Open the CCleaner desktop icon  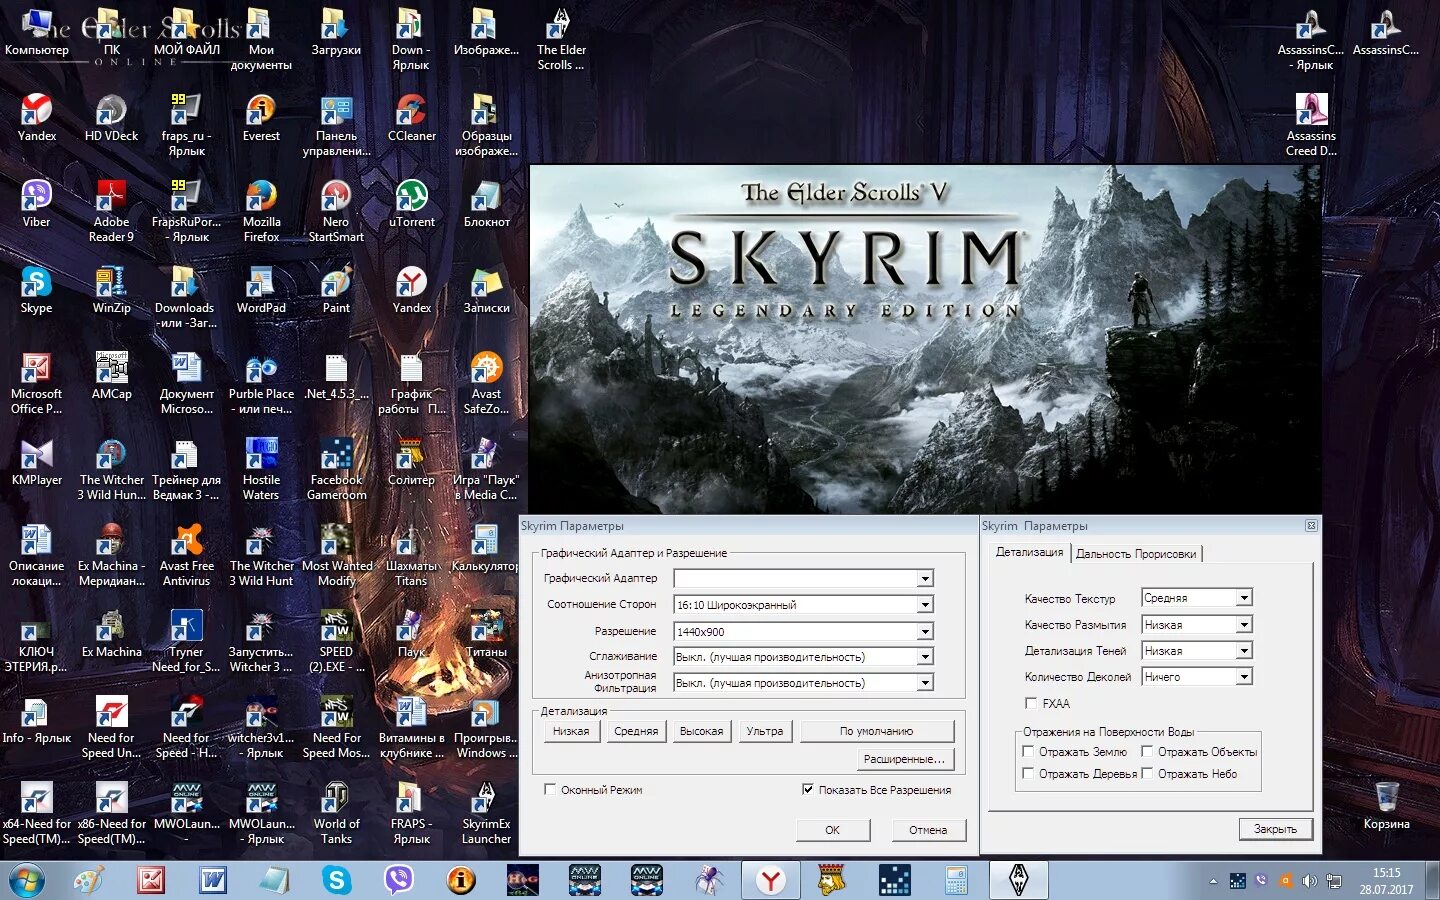click(411, 118)
